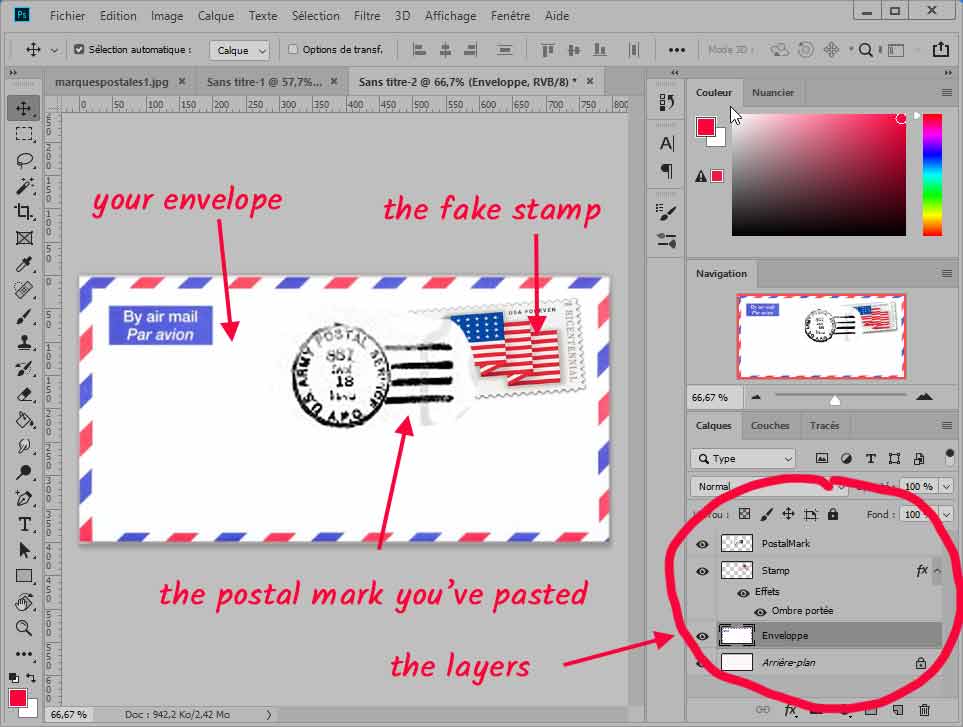The width and height of the screenshot is (963, 727).
Task: Select the Clone Stamp tool
Action: (23, 342)
